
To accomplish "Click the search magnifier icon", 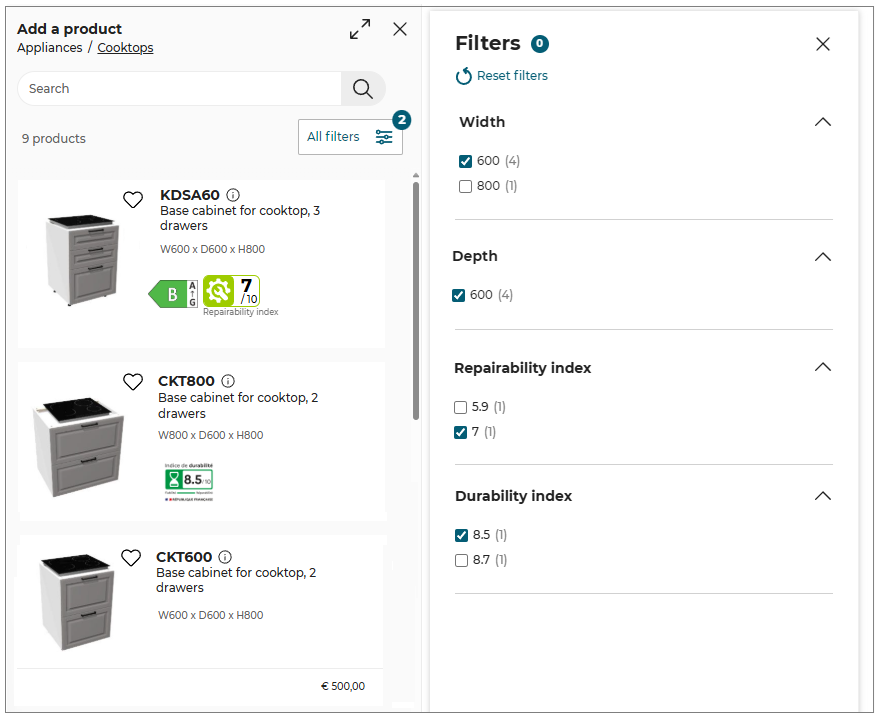I will [362, 88].
